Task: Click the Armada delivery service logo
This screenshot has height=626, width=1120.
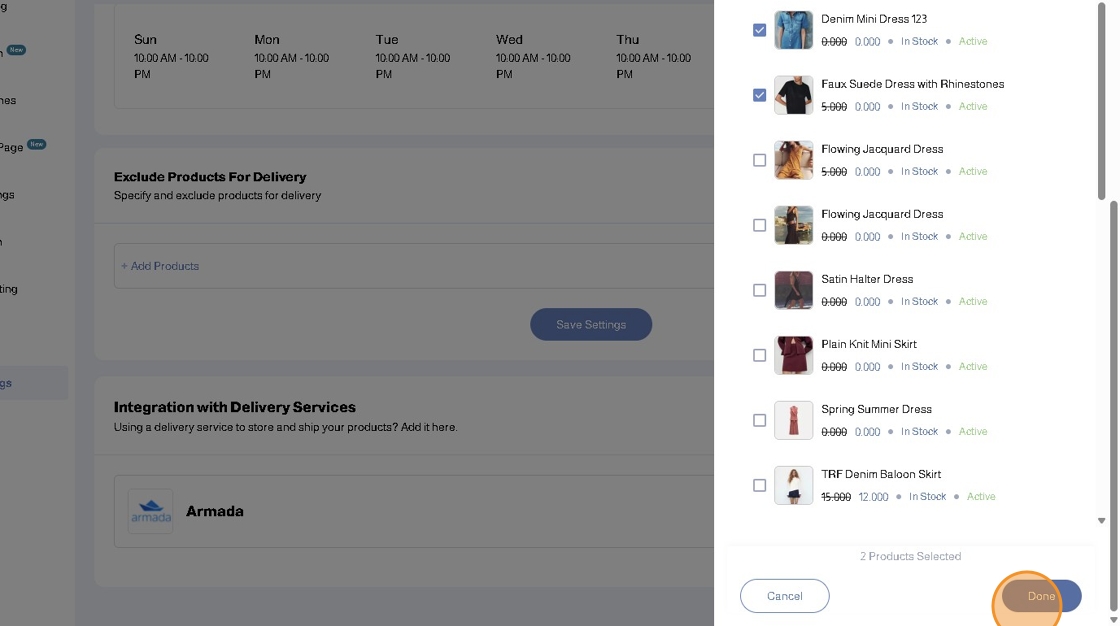Action: [151, 511]
